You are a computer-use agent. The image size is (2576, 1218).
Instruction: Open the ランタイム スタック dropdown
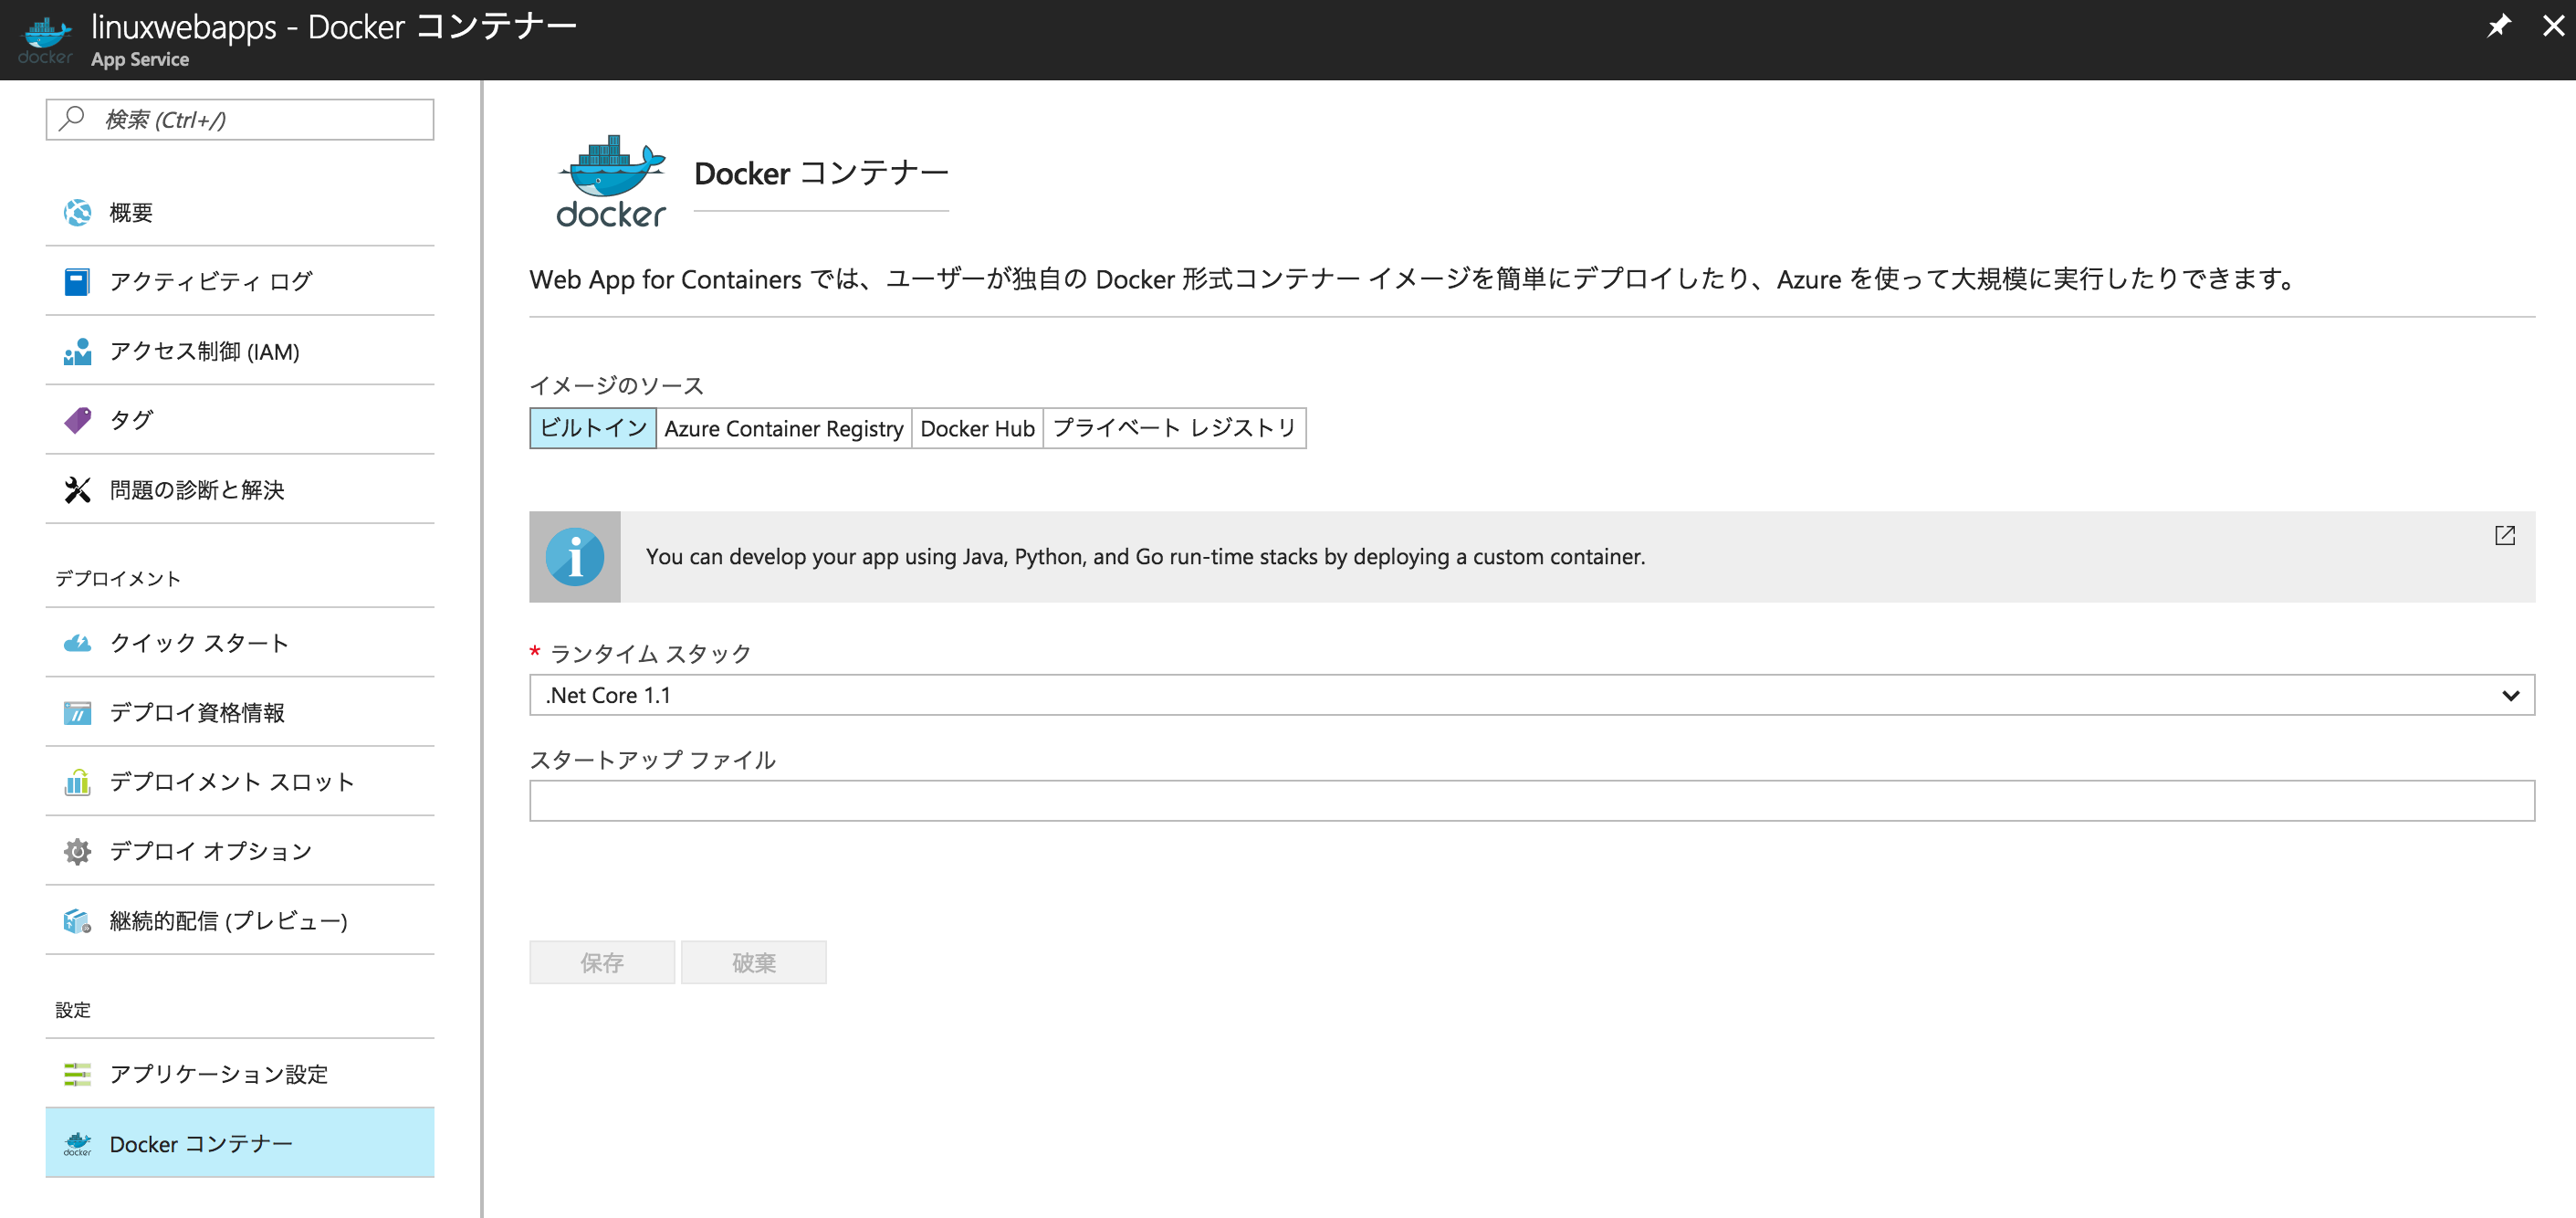pyautogui.click(x=1532, y=695)
